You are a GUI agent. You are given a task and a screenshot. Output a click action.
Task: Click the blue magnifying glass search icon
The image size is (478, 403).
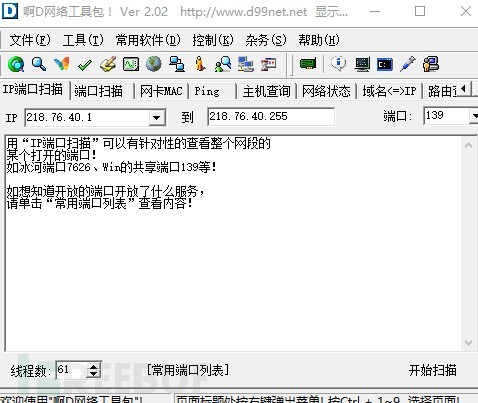coord(39,64)
